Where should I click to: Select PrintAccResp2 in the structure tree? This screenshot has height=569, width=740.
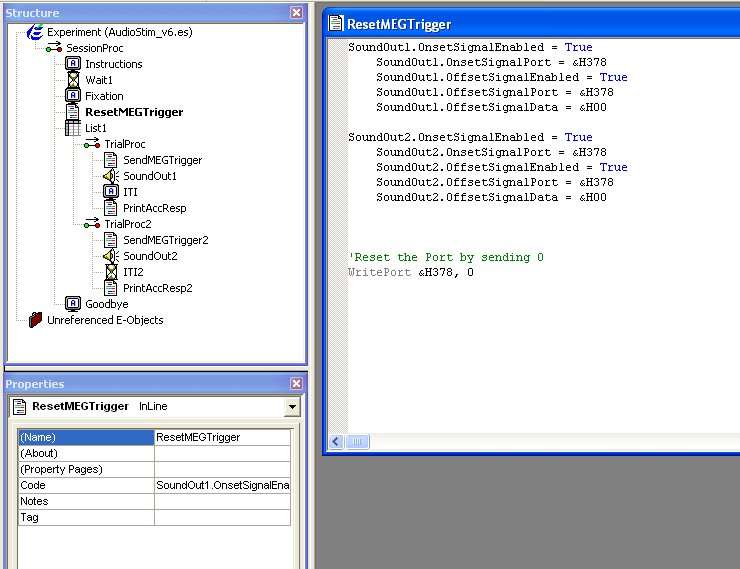(x=157, y=288)
